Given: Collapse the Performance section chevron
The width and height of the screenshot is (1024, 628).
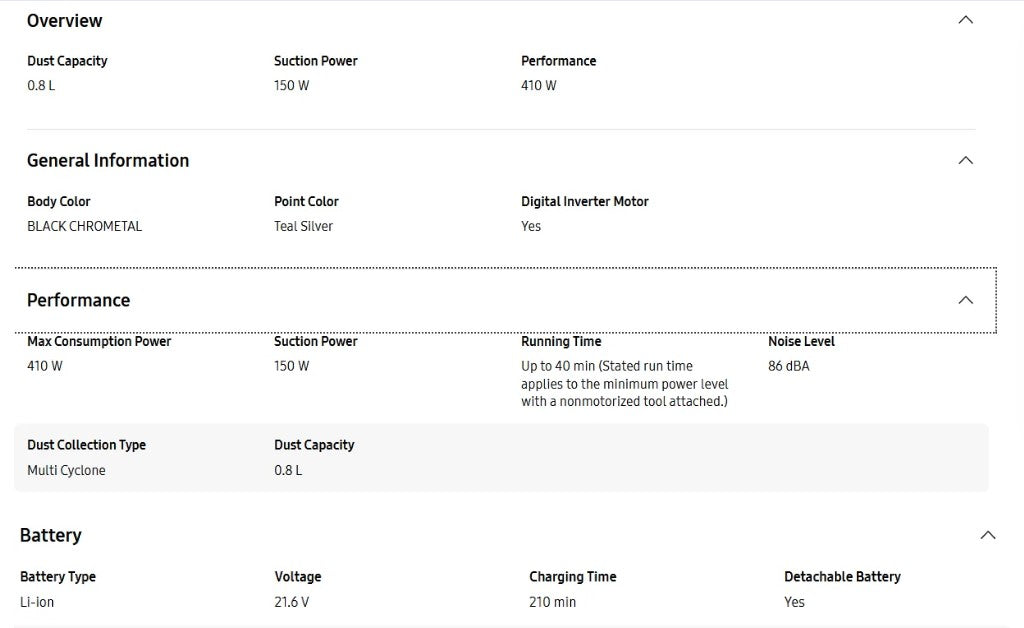Looking at the screenshot, I should [x=965, y=300].
